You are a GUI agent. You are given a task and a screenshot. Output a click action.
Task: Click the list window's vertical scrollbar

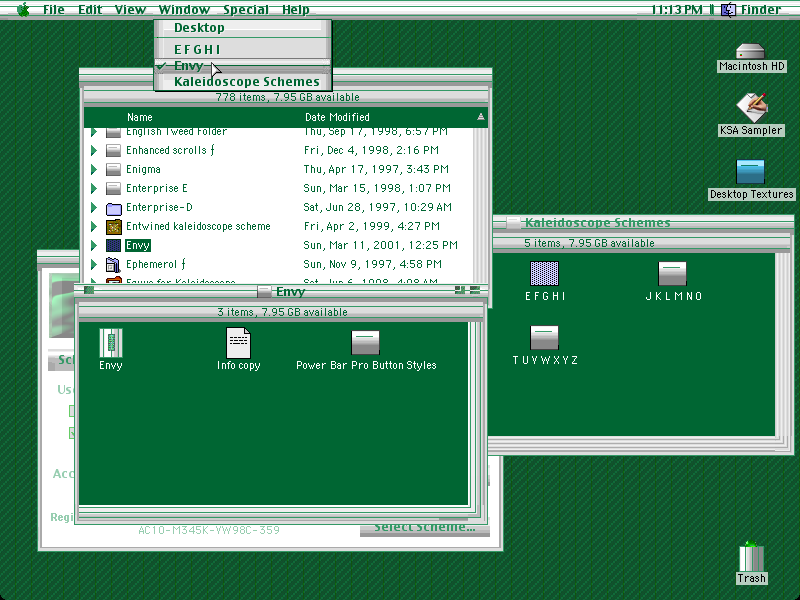(x=480, y=205)
